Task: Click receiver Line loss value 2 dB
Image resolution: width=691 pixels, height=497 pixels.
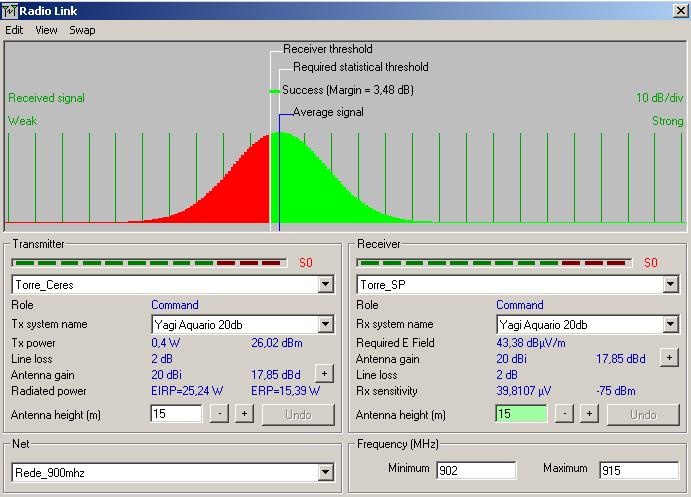Action: [507, 375]
